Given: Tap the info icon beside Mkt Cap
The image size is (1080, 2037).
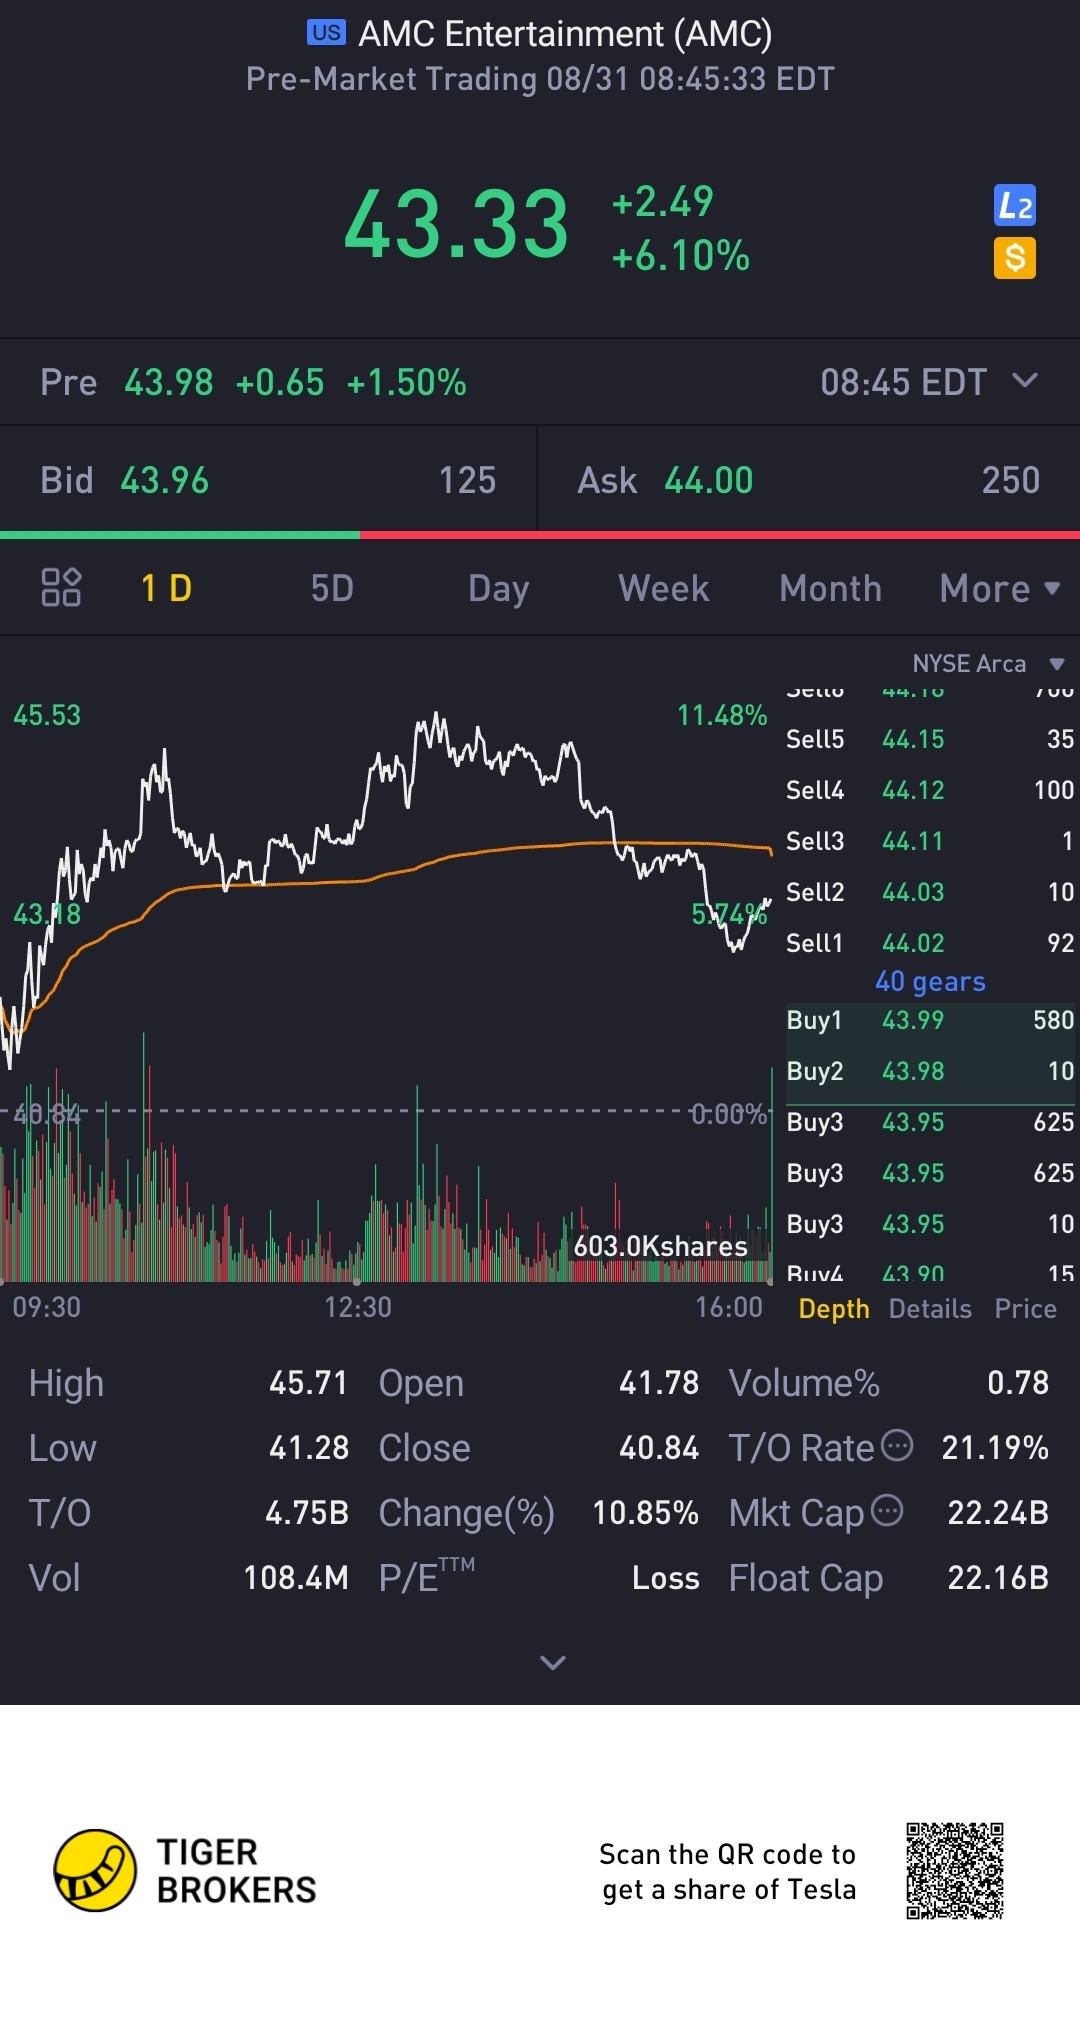Looking at the screenshot, I should tap(887, 1510).
